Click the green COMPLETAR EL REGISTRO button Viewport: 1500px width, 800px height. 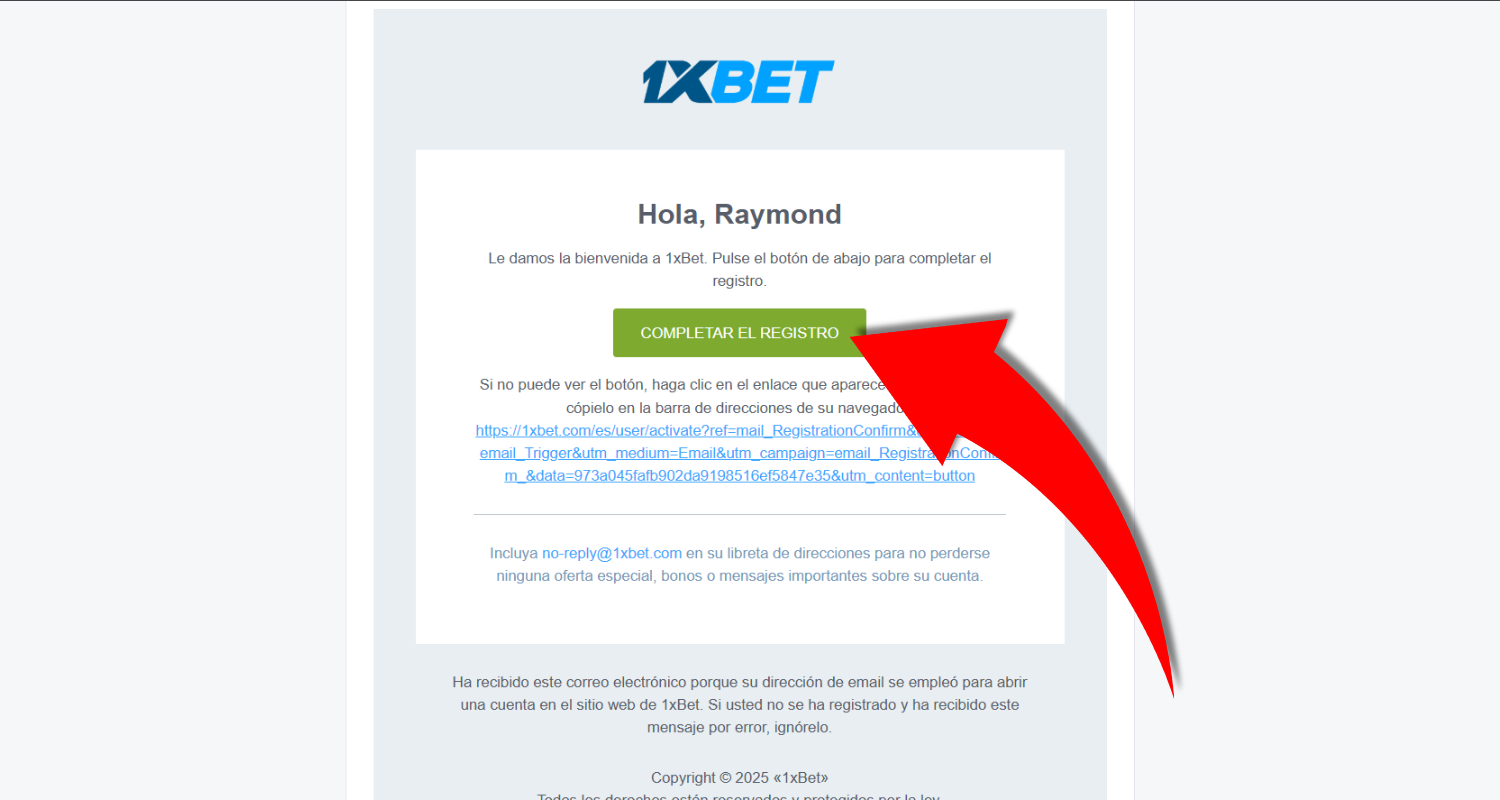point(739,333)
